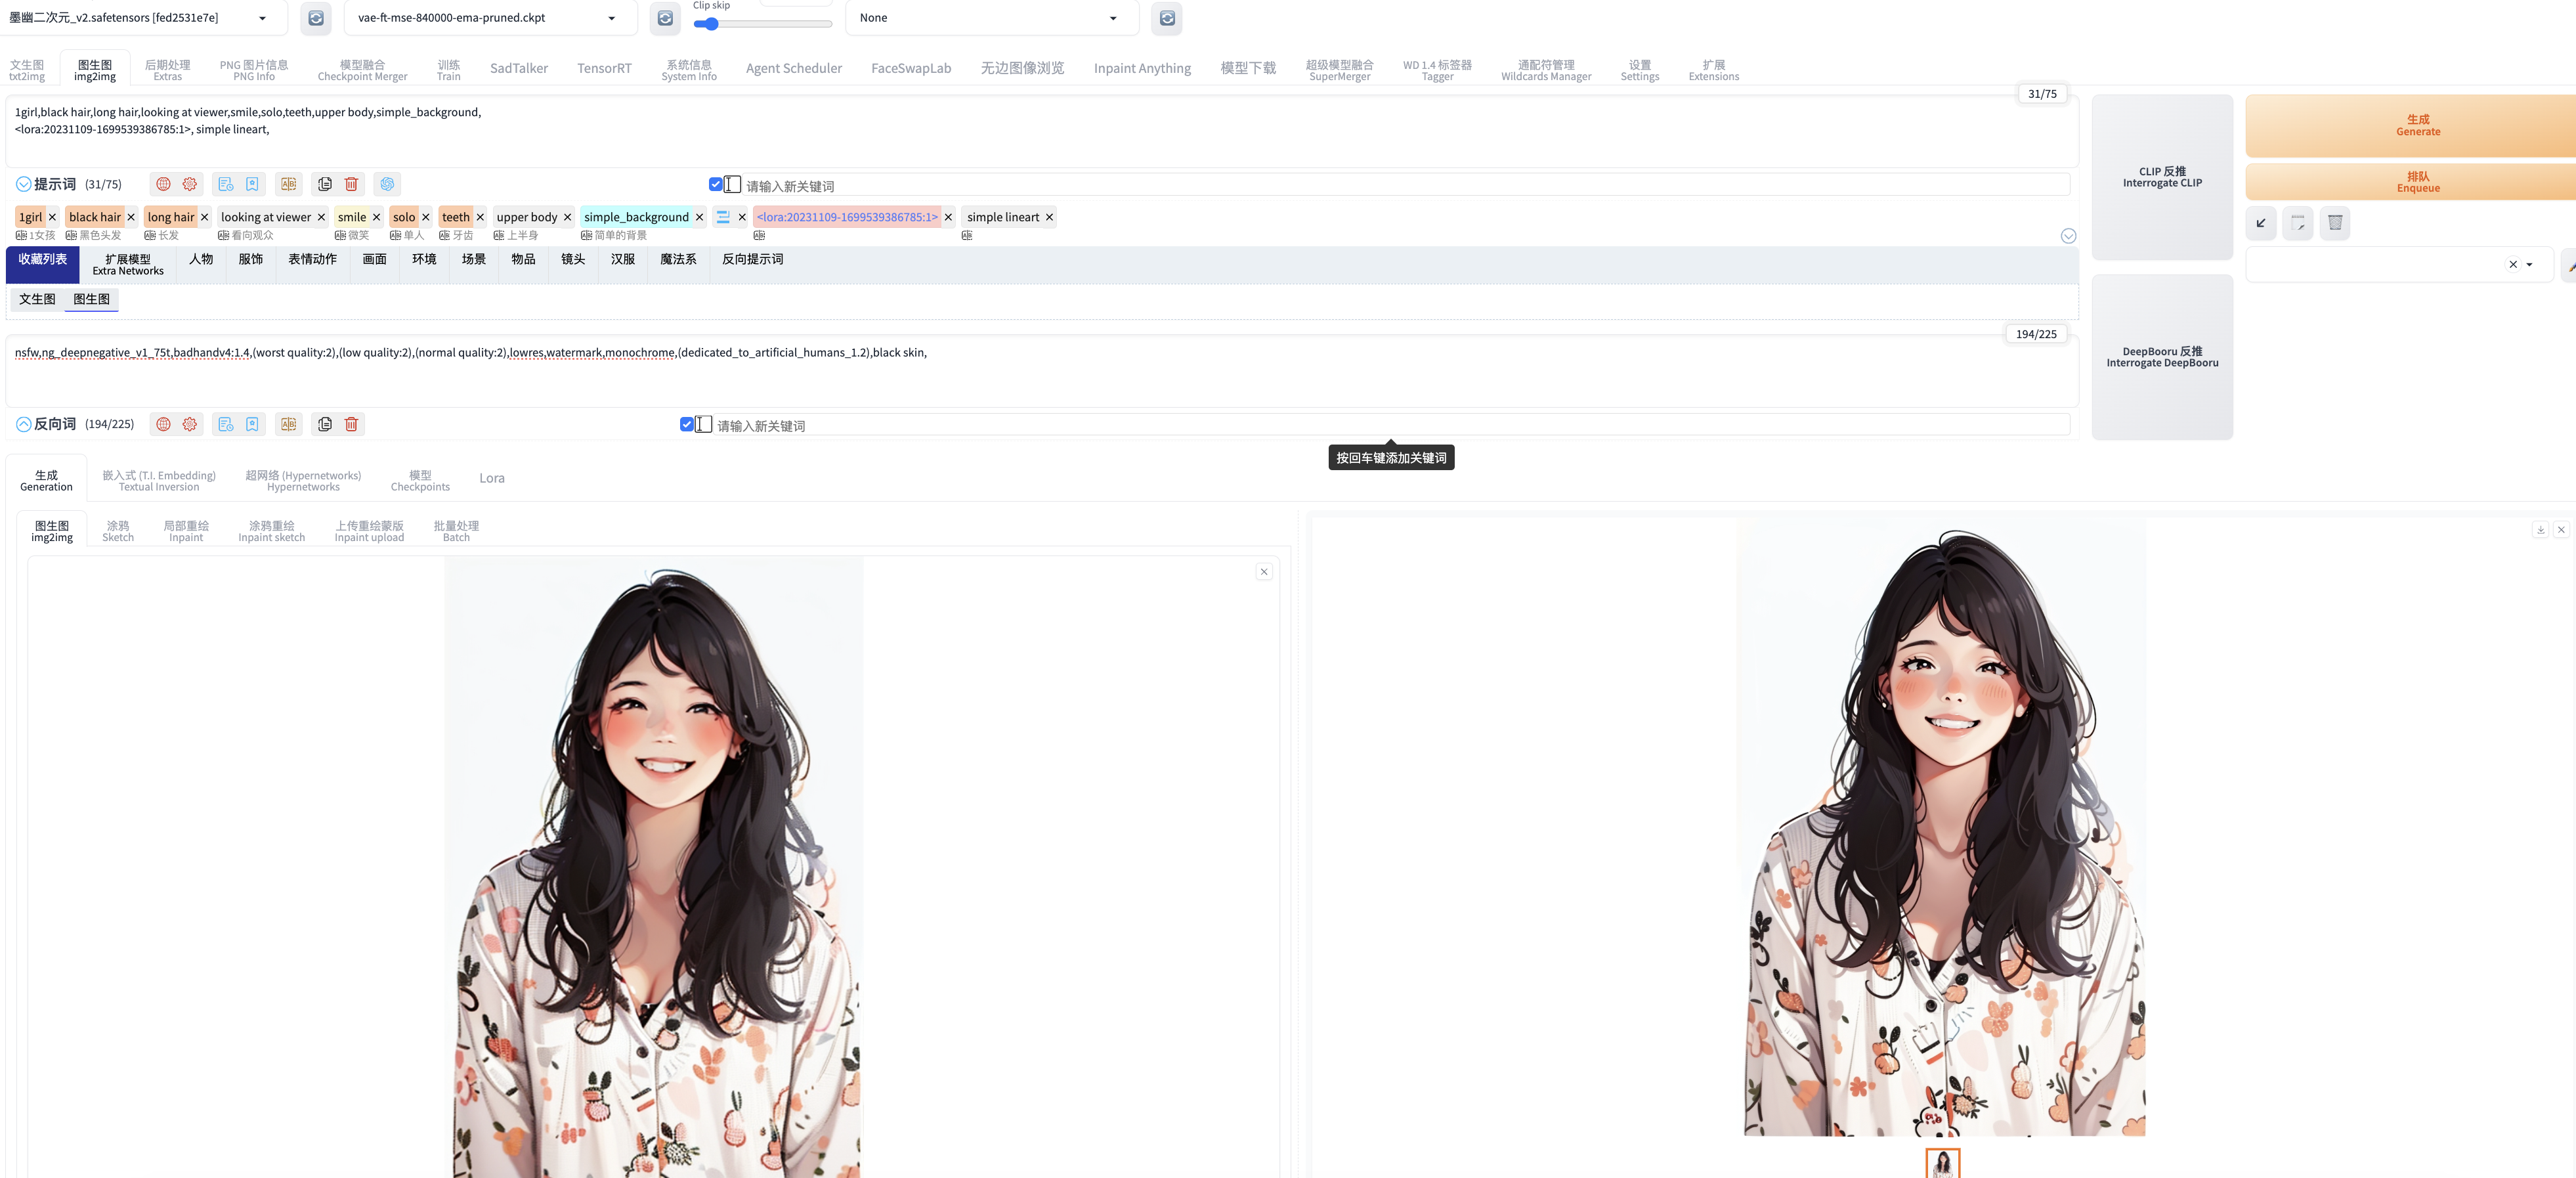
Task: Click refresh icon beside the None dropdown
Action: coord(1167,18)
